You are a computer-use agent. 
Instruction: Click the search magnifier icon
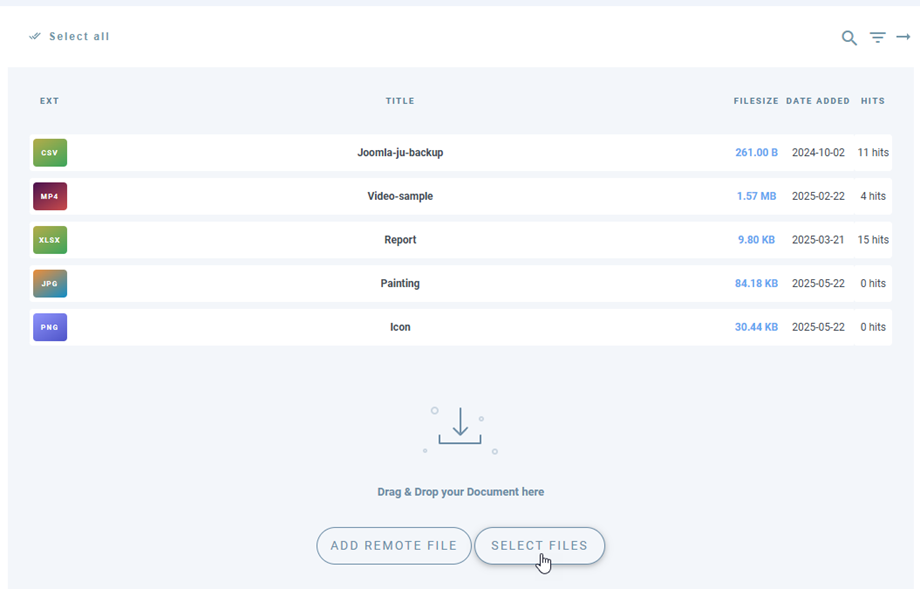[849, 38]
